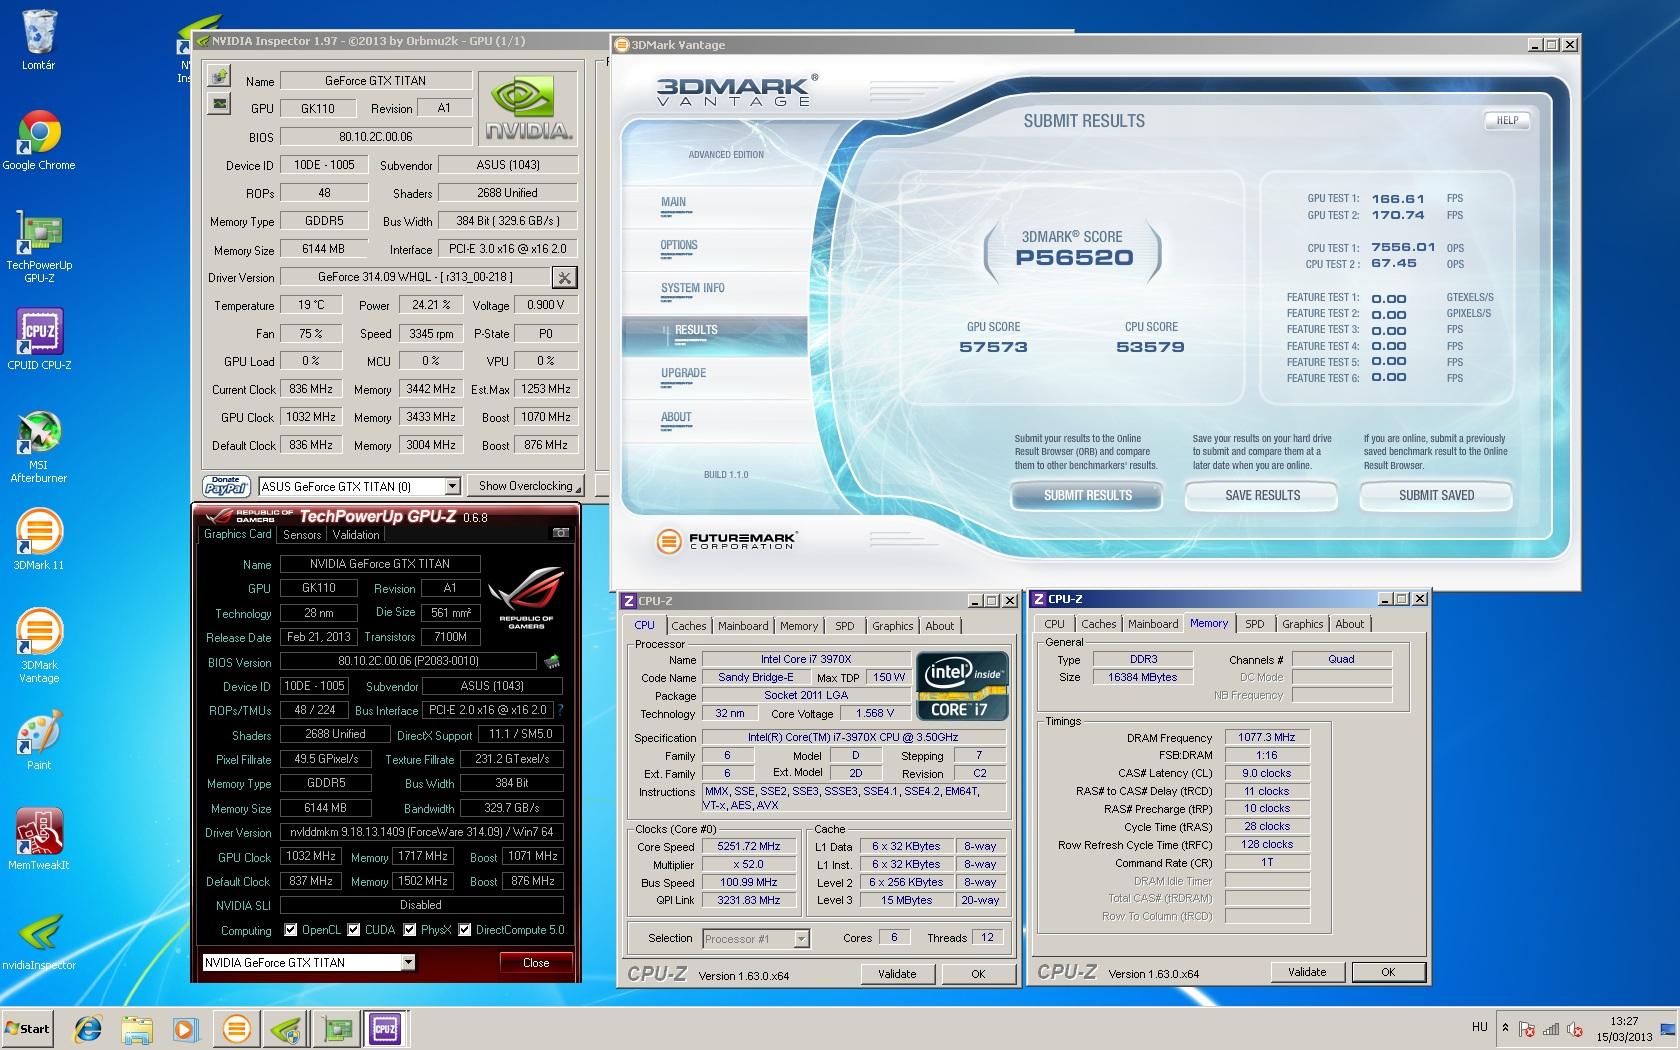
Task: Open the CPUID CPU-Z desktop shortcut
Action: (x=39, y=340)
